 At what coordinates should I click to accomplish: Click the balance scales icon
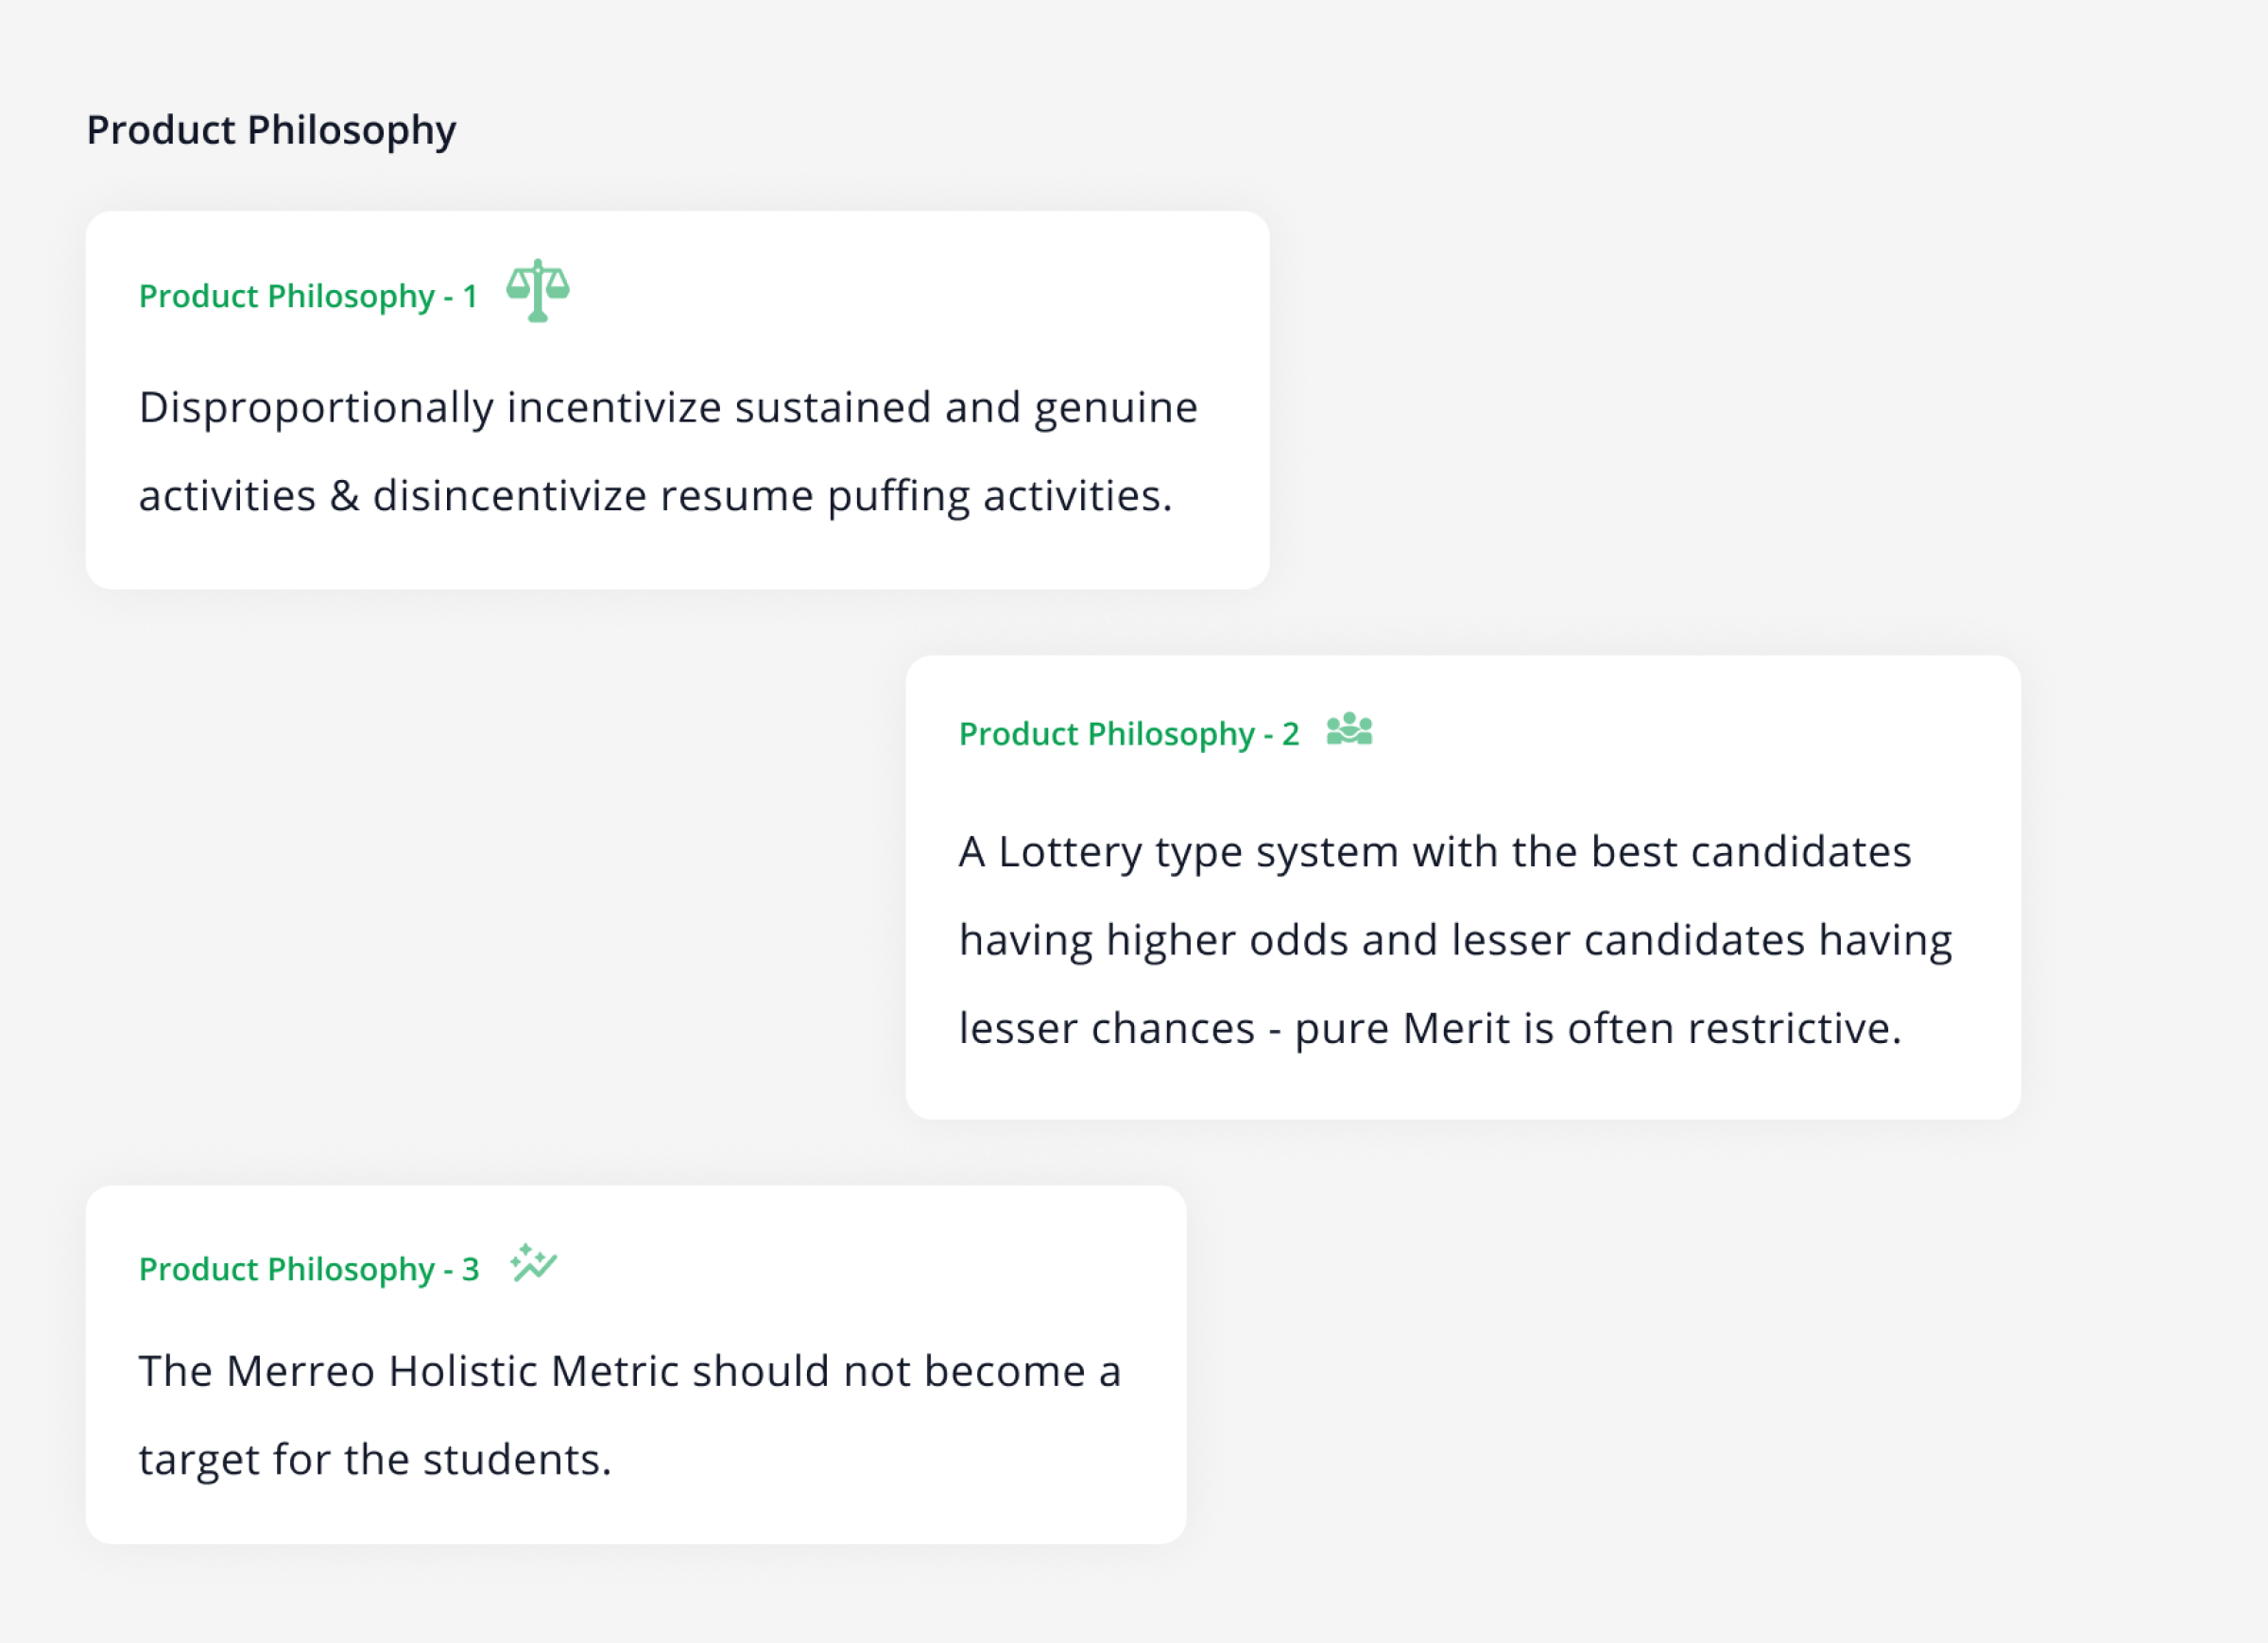coord(538,291)
